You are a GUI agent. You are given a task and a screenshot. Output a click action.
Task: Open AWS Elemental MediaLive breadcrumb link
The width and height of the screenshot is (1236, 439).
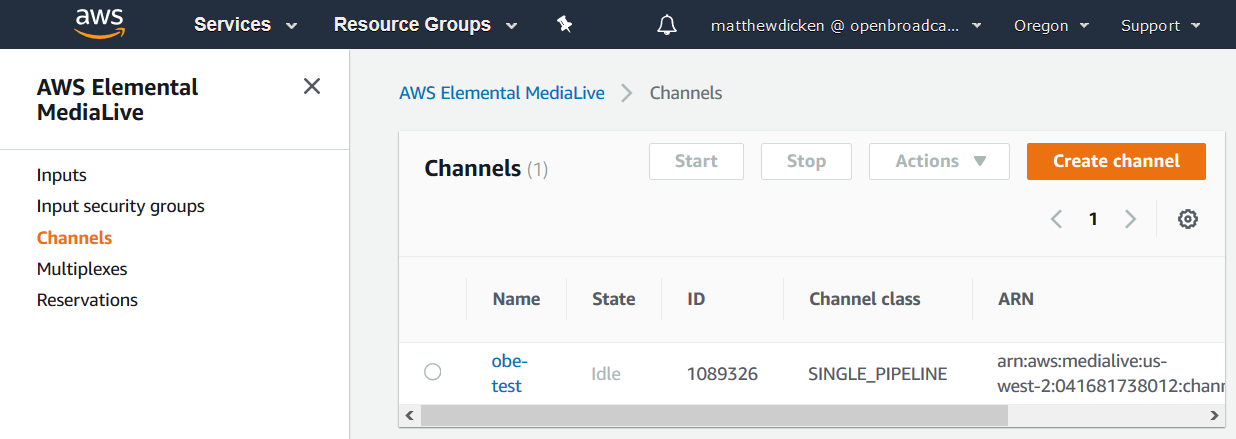(502, 93)
